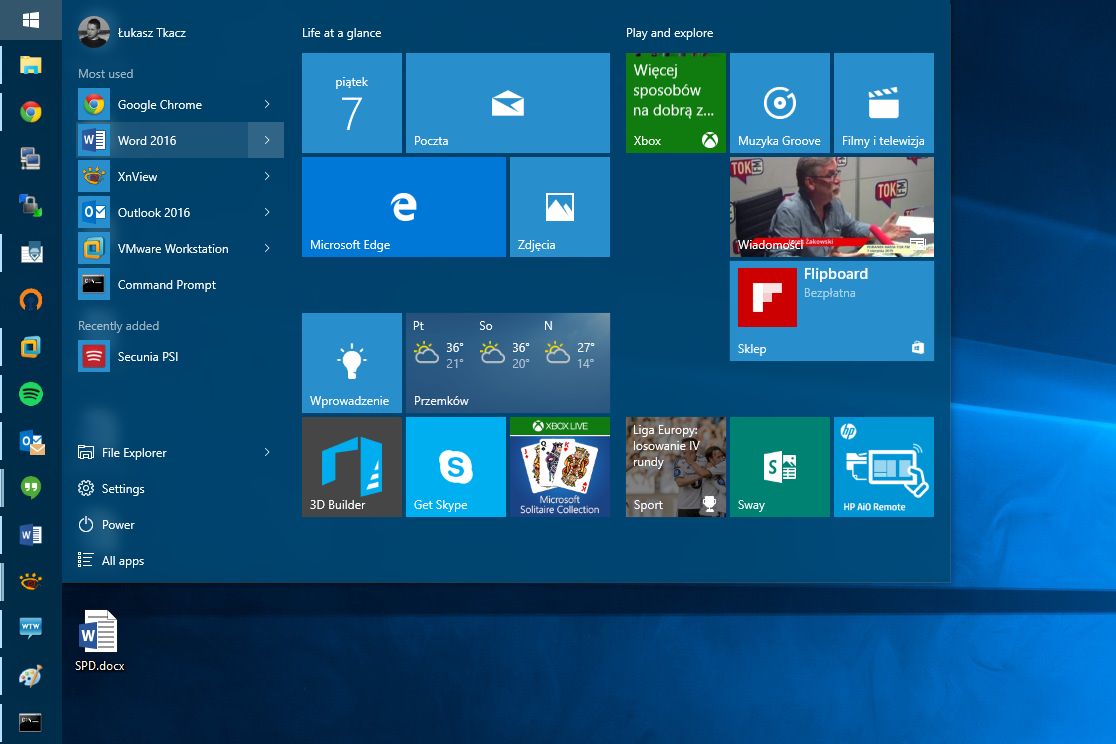Open Muzyka Groove tile
This screenshot has height=744, width=1116.
[x=779, y=103]
